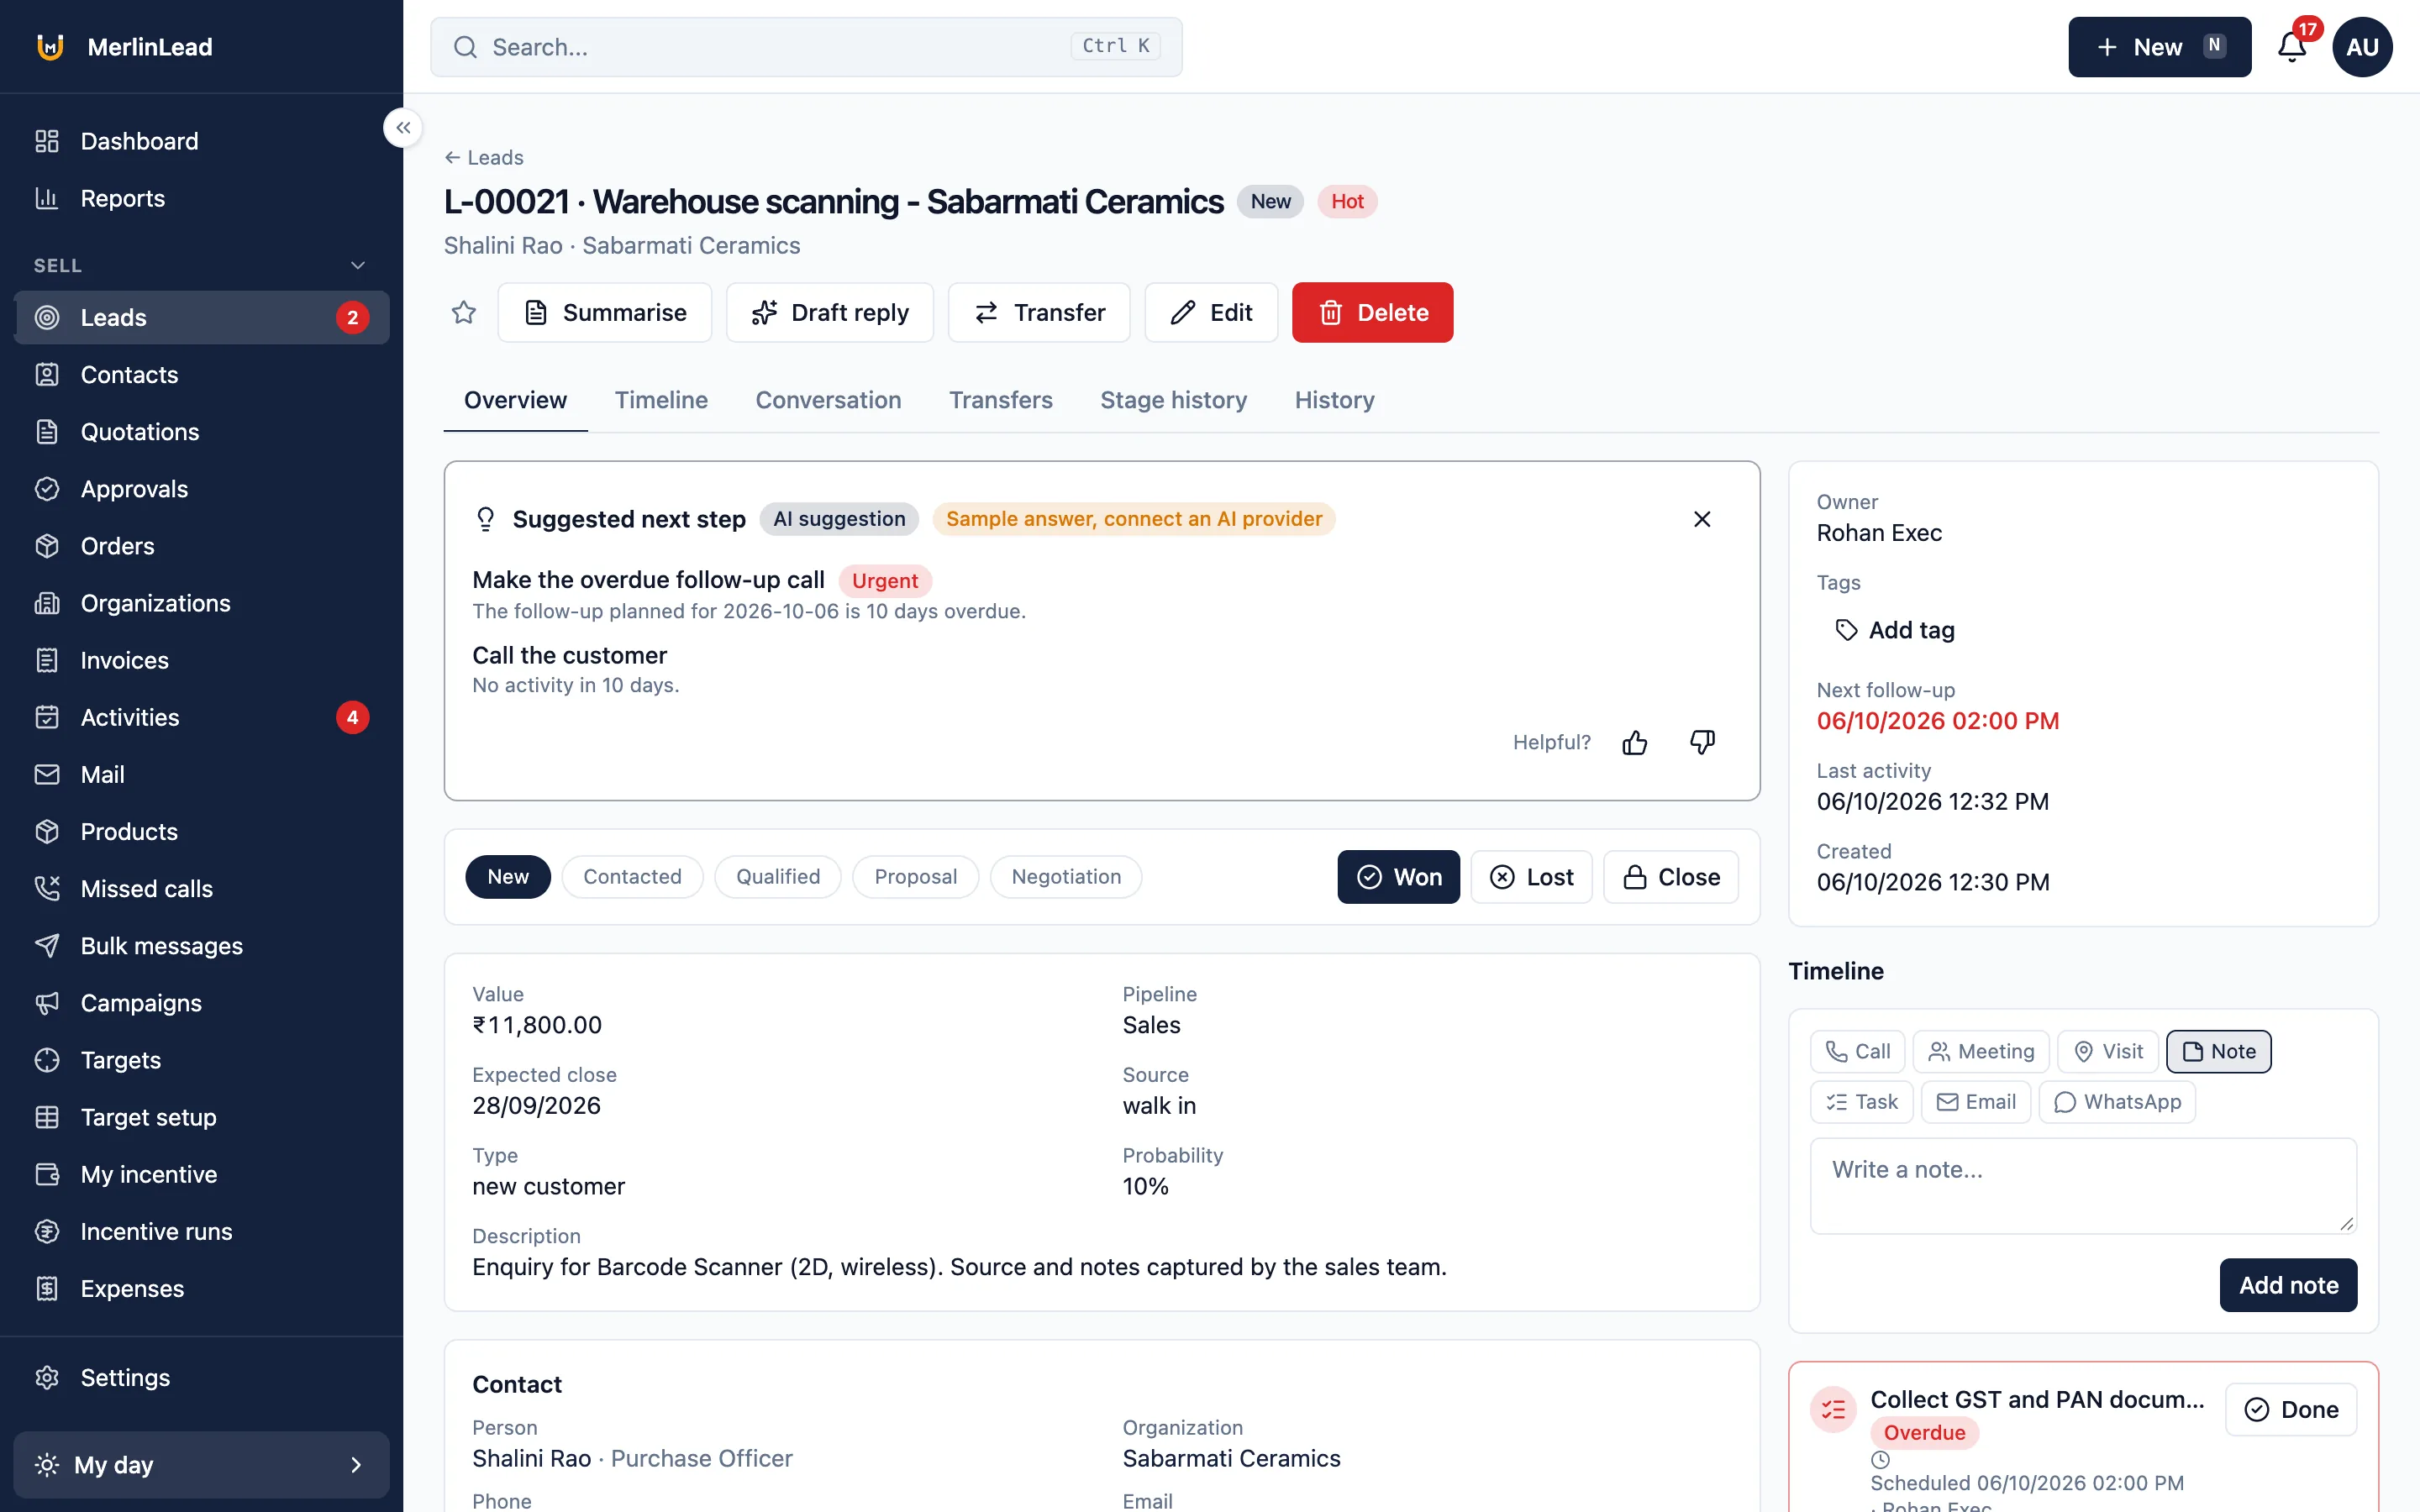Viewport: 2420px width, 1512px height.
Task: Select the Task activity type
Action: tap(1861, 1102)
